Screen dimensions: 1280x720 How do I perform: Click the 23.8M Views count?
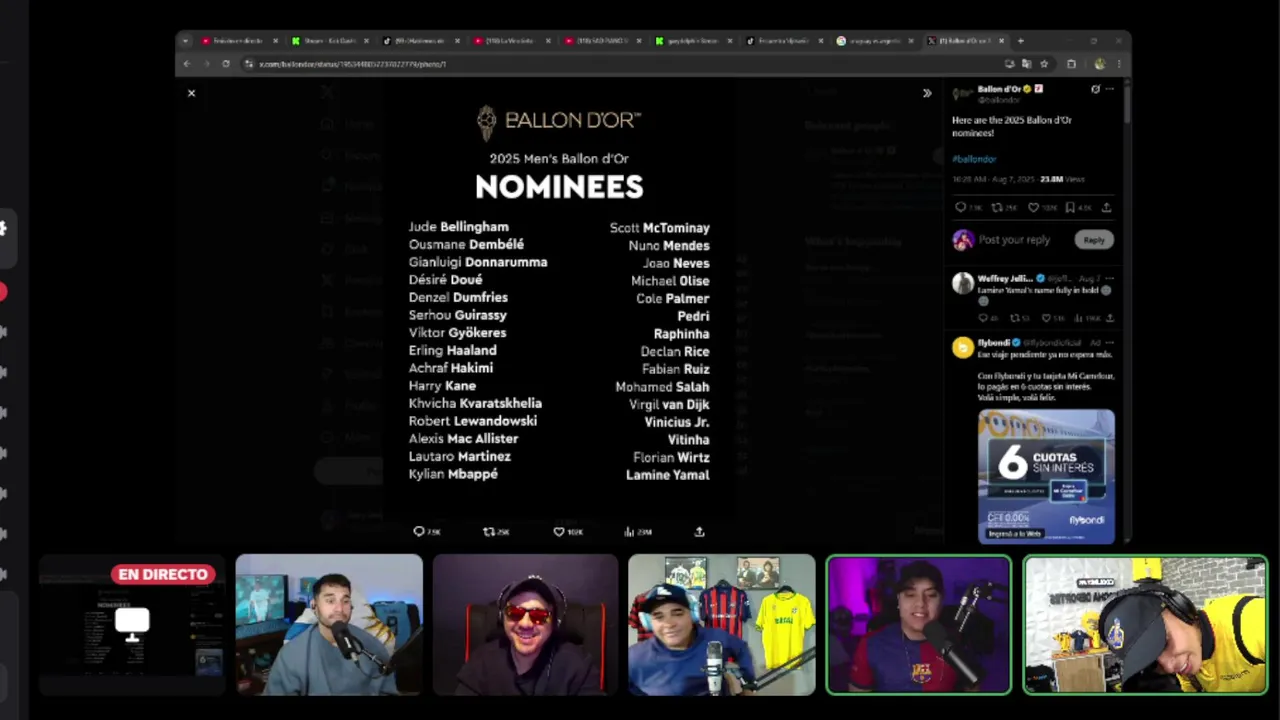click(x=1062, y=180)
